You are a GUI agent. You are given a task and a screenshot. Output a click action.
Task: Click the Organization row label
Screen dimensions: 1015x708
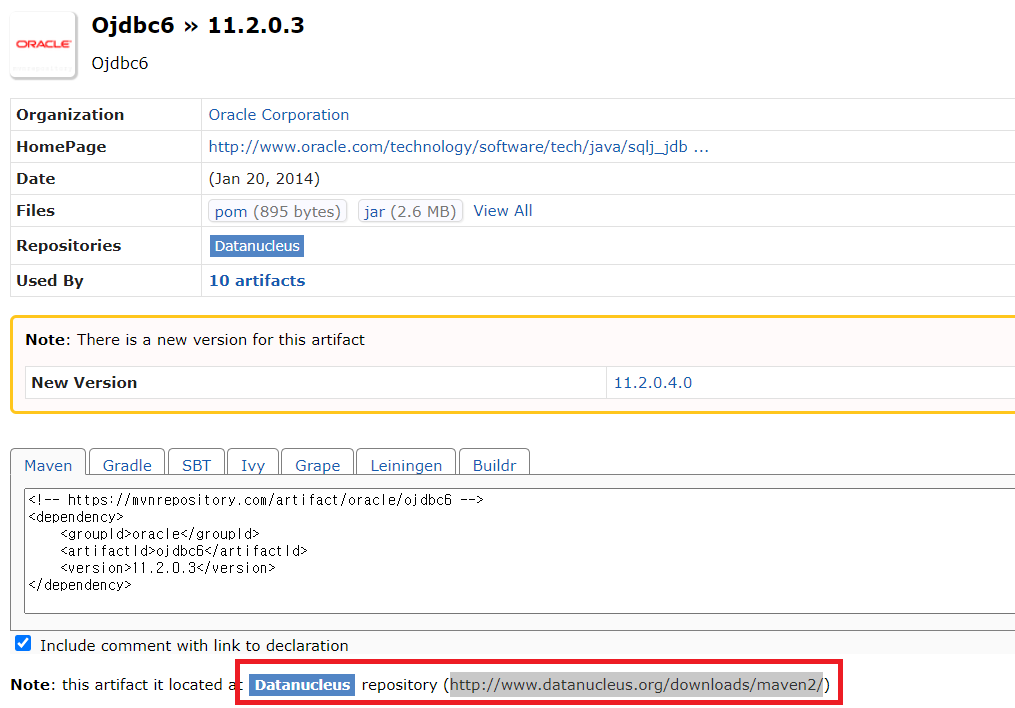click(70, 115)
